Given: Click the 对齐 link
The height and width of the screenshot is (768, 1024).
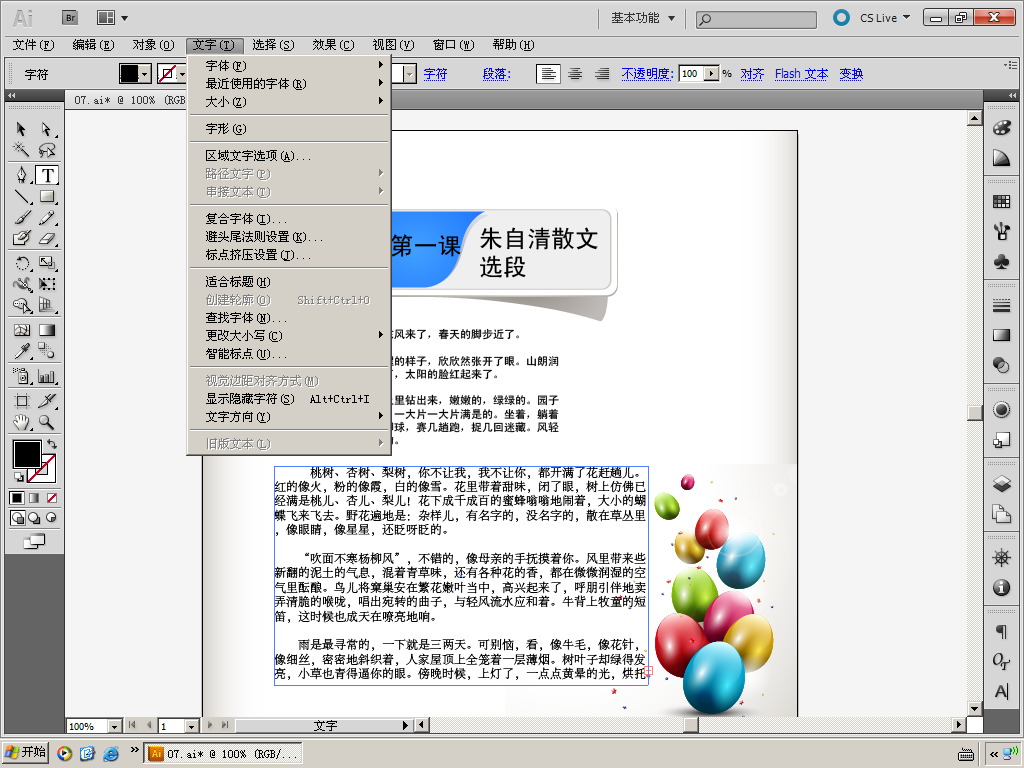Looking at the screenshot, I should coord(752,74).
